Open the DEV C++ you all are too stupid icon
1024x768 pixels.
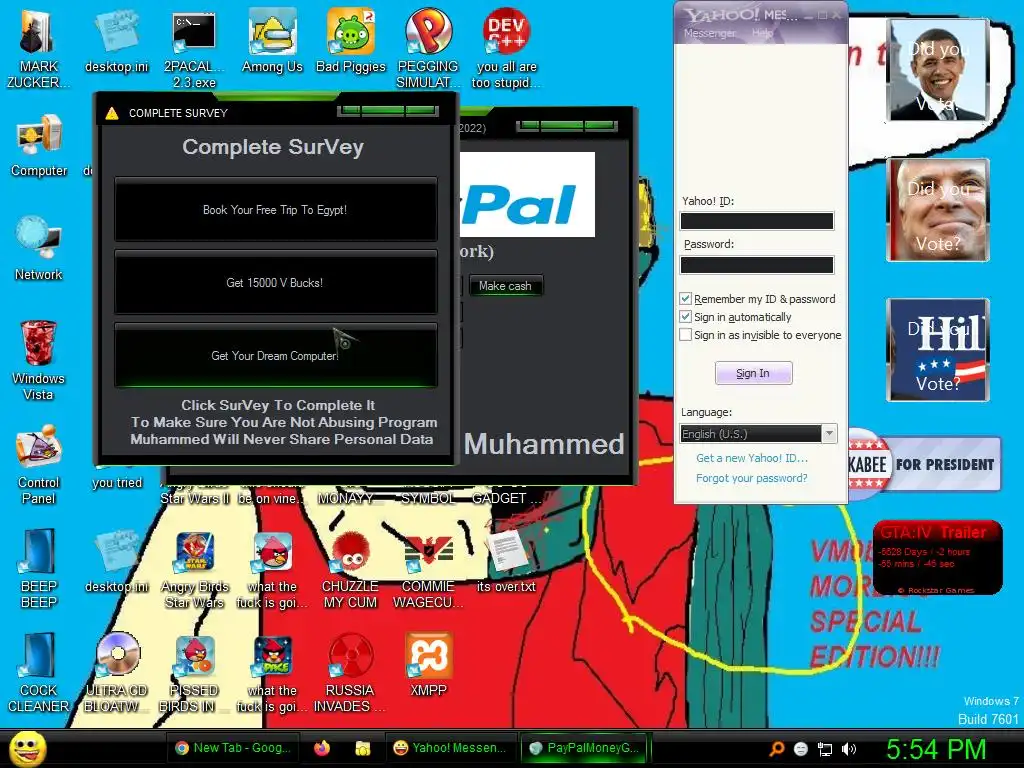(x=507, y=49)
